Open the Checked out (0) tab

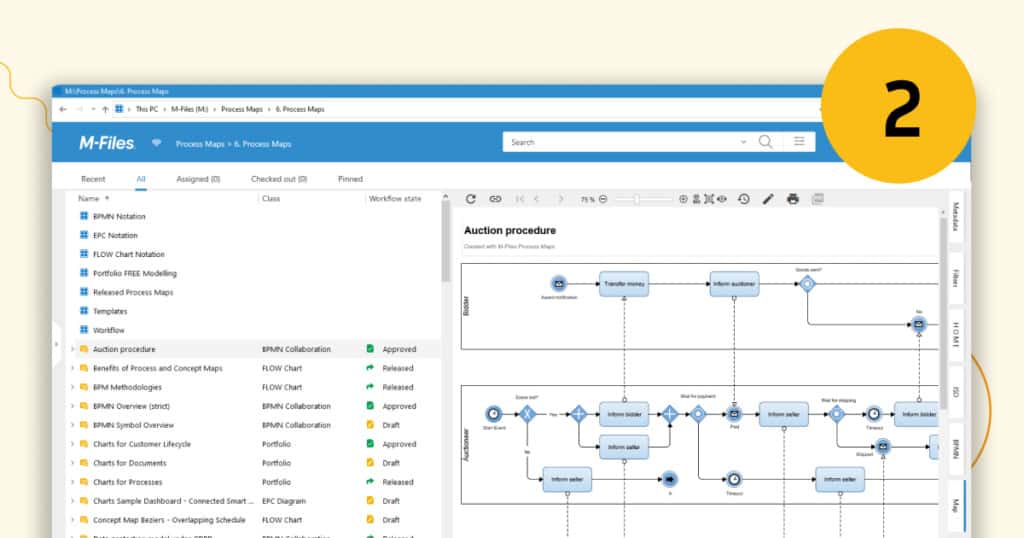(x=279, y=179)
